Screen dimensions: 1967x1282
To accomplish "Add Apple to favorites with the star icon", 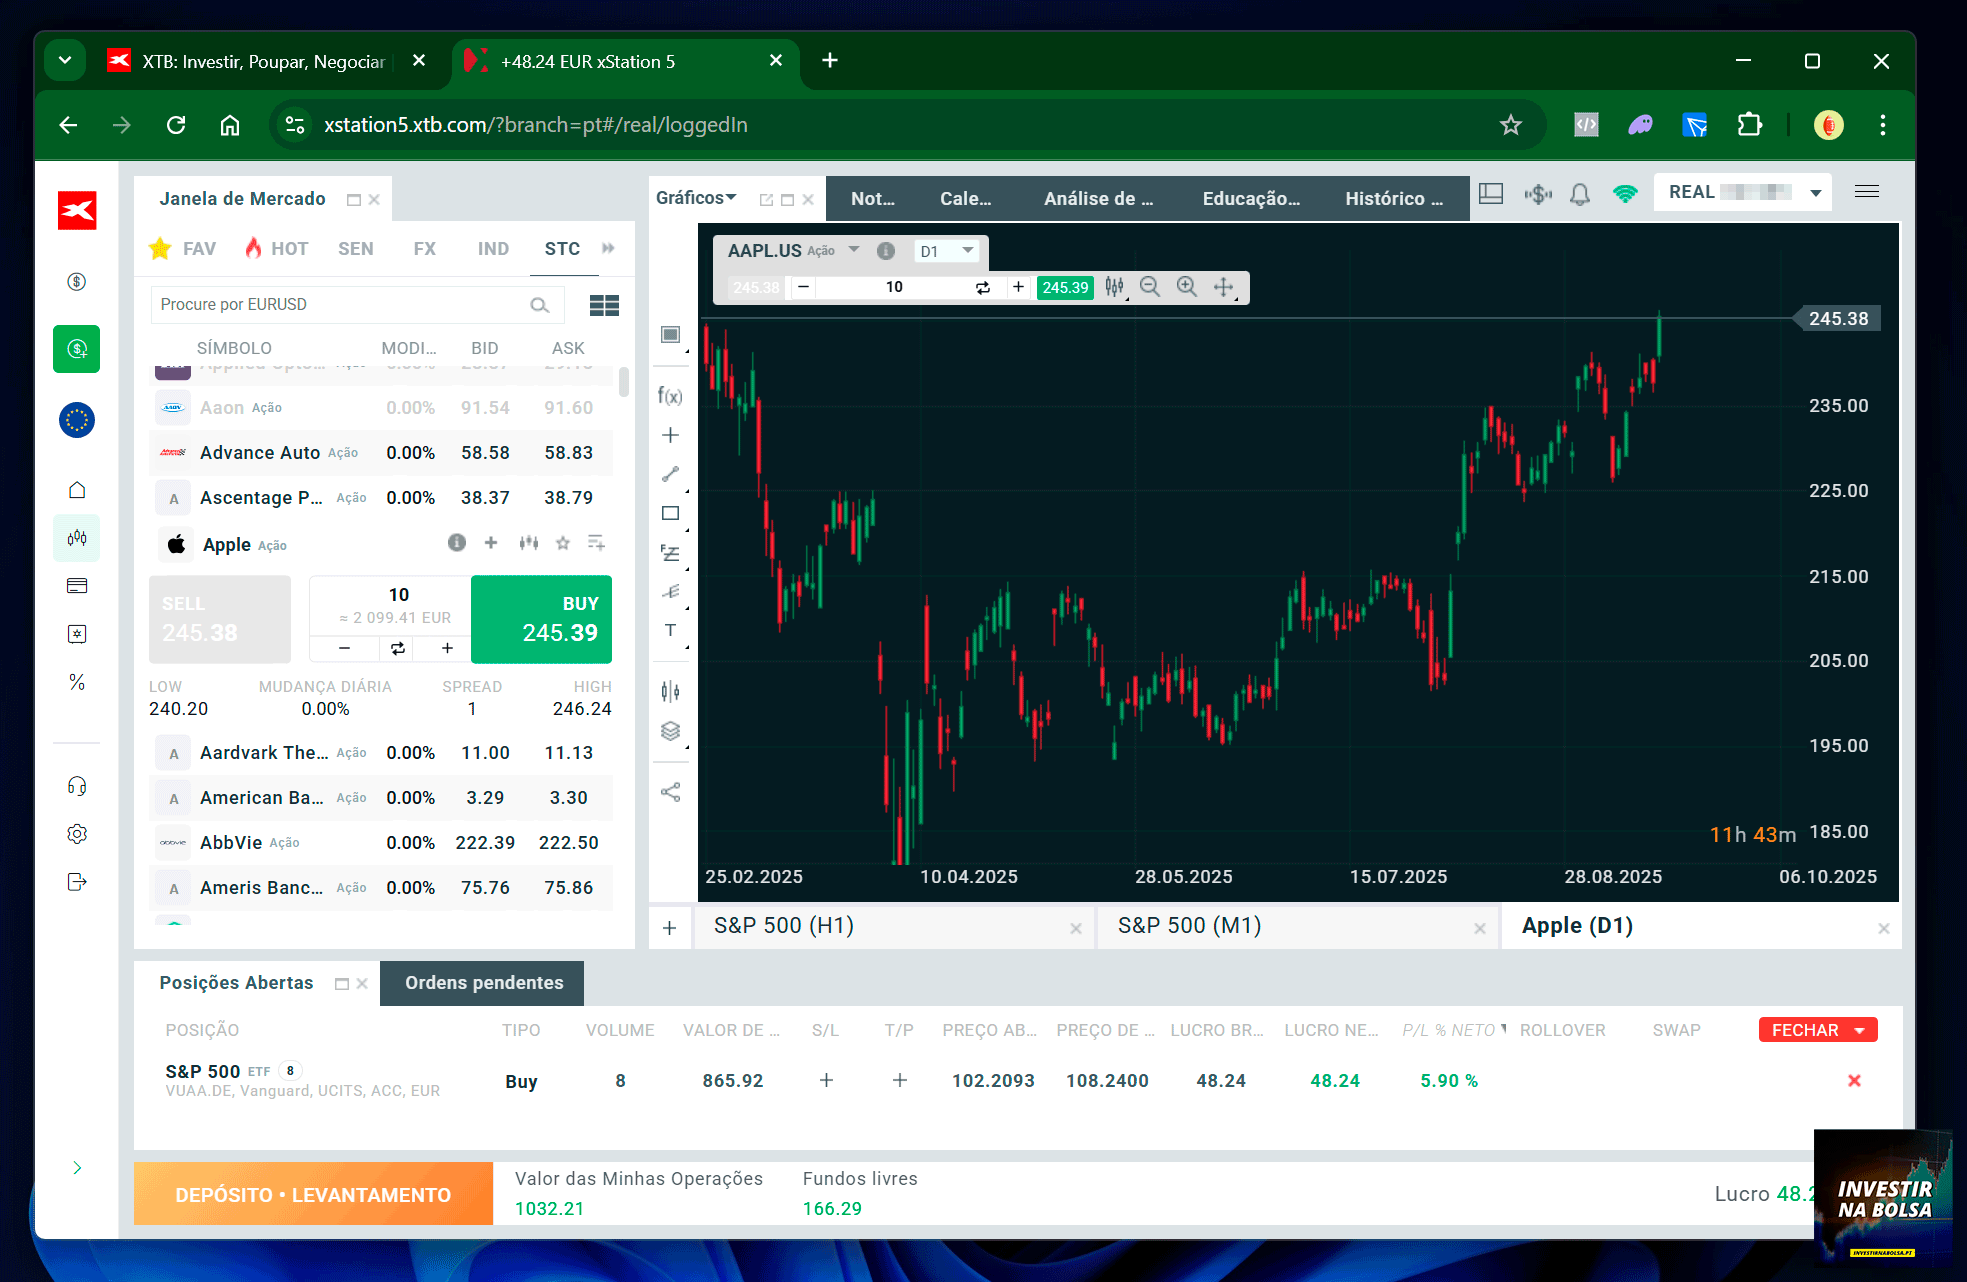I will point(563,543).
